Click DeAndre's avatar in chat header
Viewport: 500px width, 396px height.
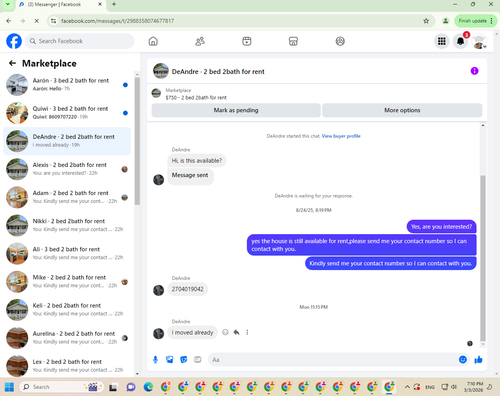coord(161,71)
